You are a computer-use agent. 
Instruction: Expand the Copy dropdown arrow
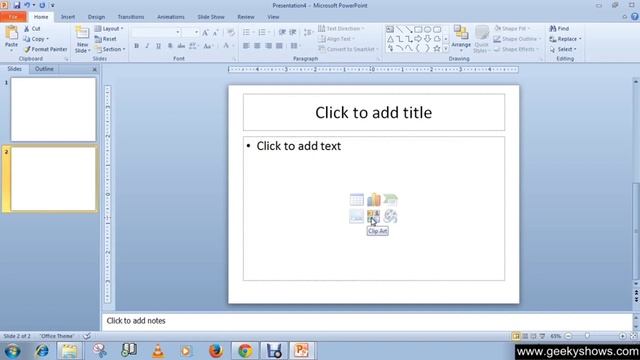[x=47, y=39]
